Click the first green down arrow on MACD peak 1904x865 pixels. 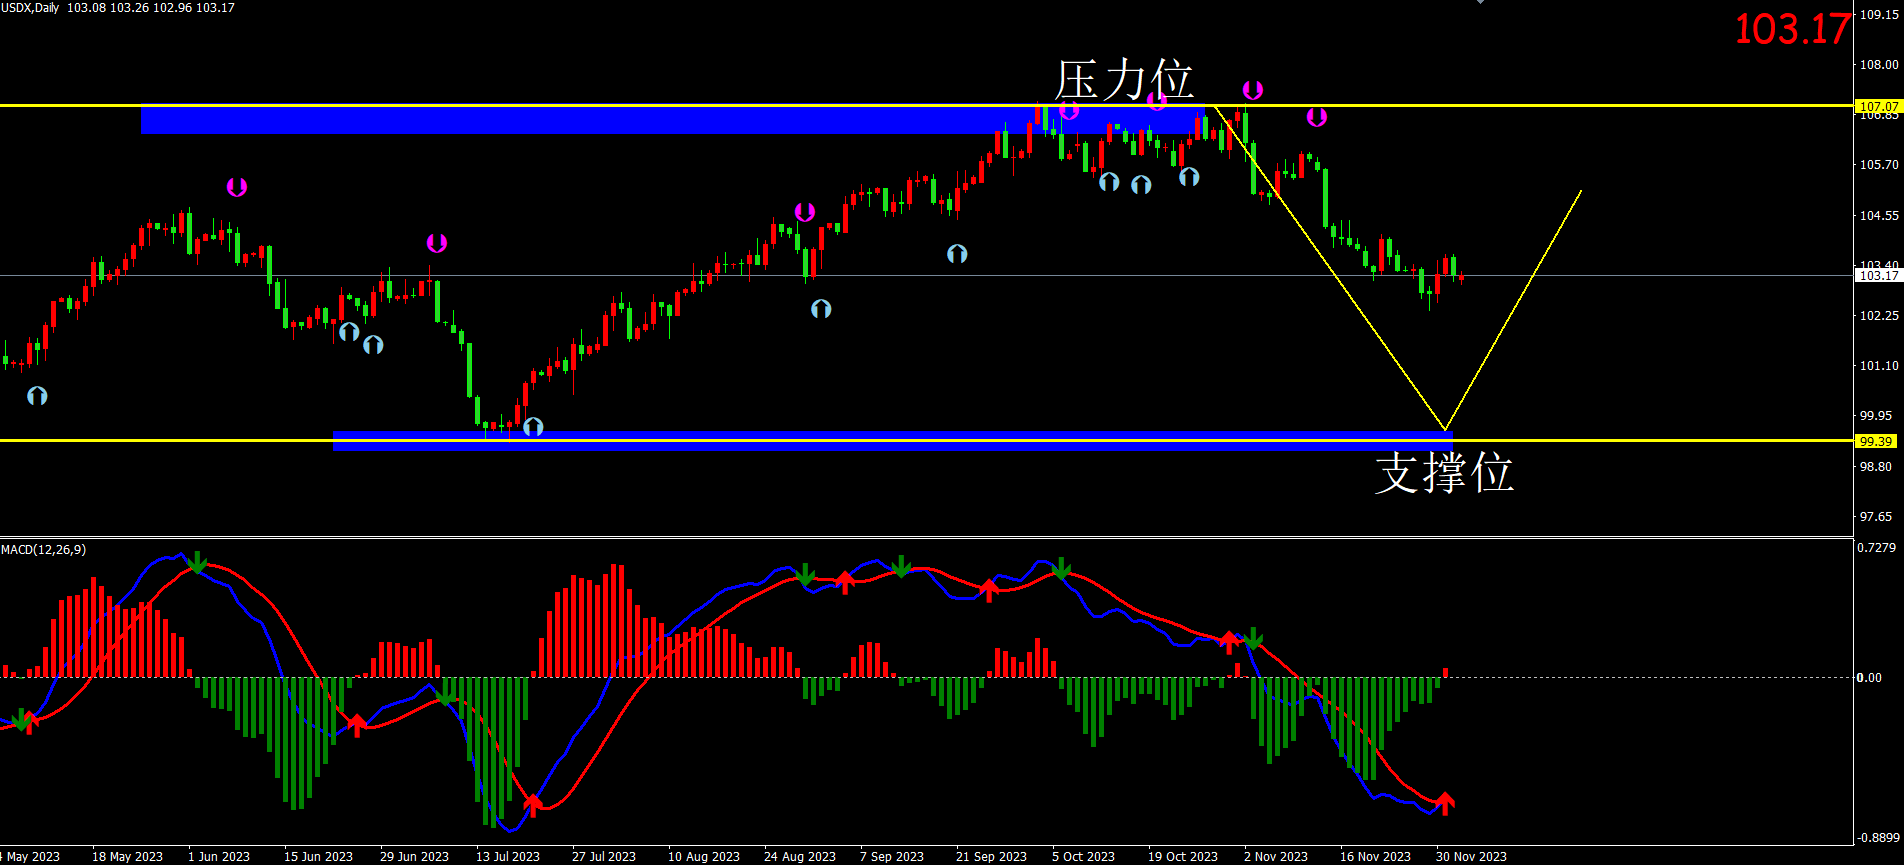198,563
